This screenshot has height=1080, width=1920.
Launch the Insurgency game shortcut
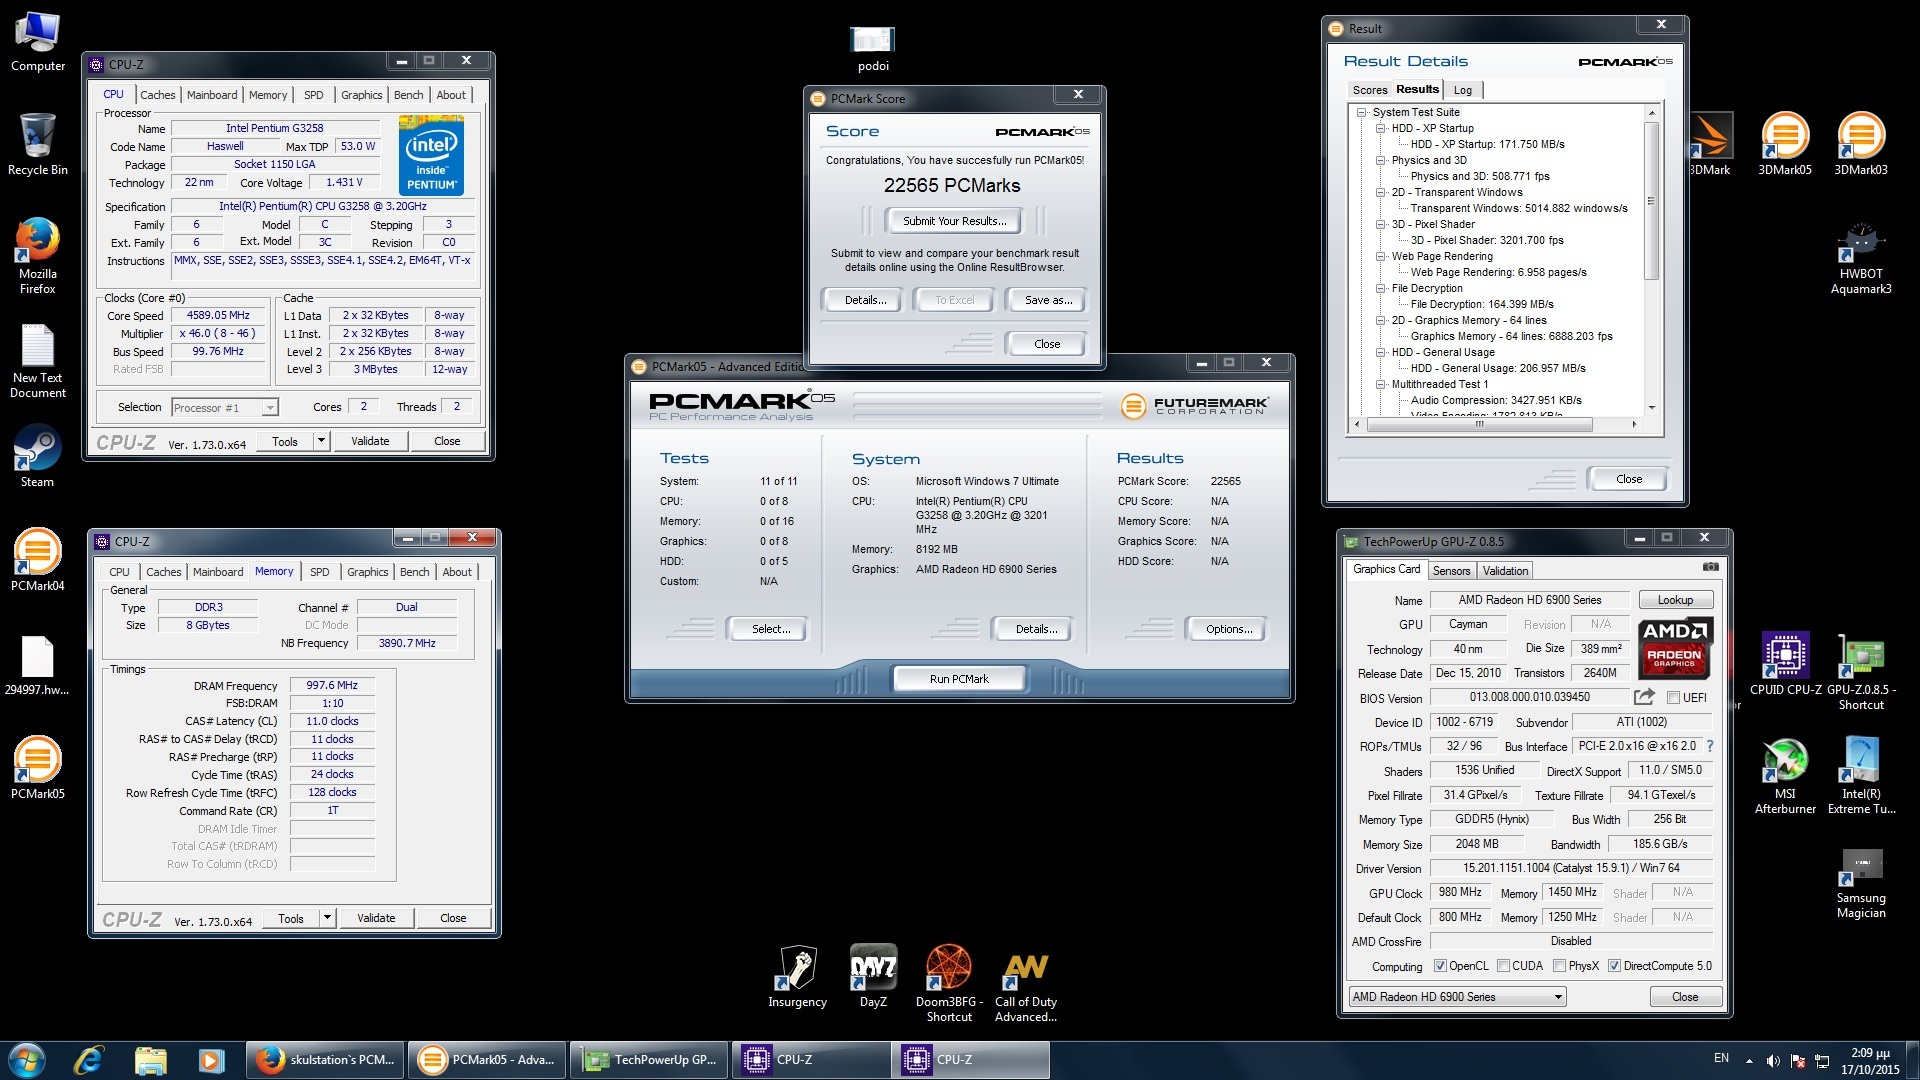[x=797, y=977]
